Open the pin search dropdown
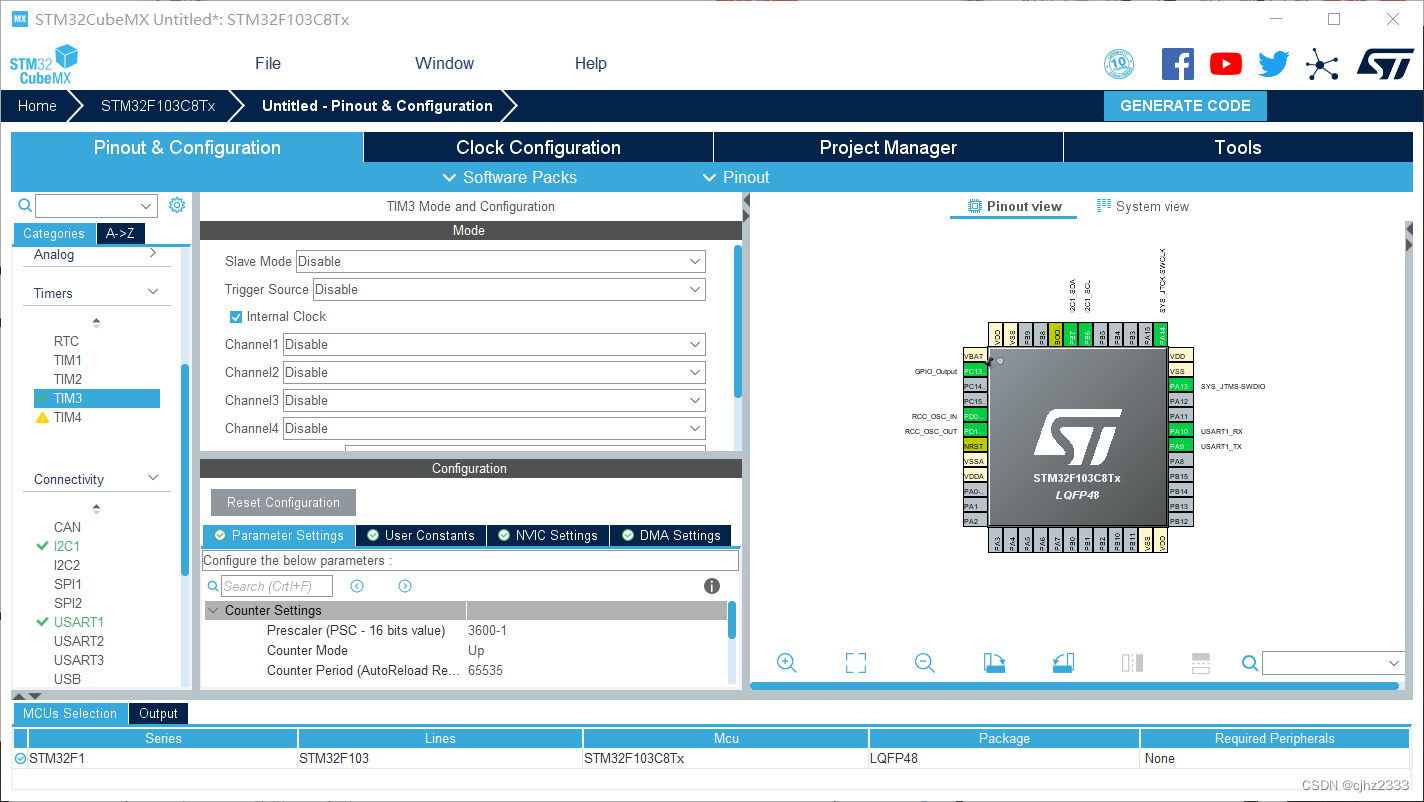This screenshot has height=802, width=1424. (1394, 663)
